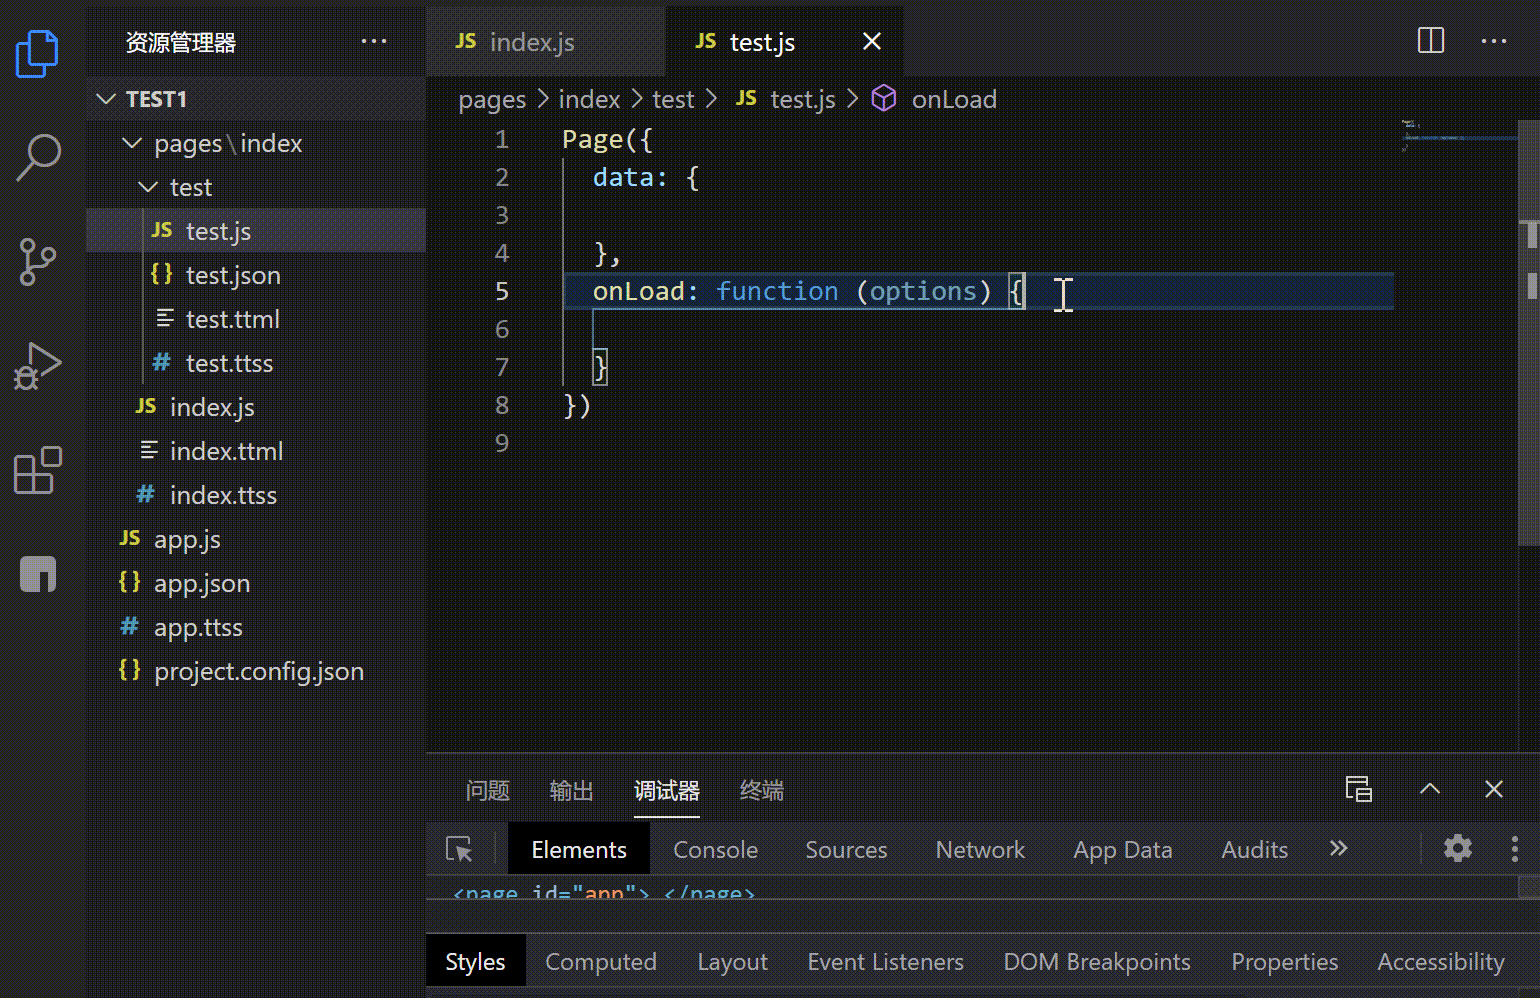Viewport: 1540px width, 998px height.
Task: Open the Event Listeners subtab
Action: click(886, 961)
